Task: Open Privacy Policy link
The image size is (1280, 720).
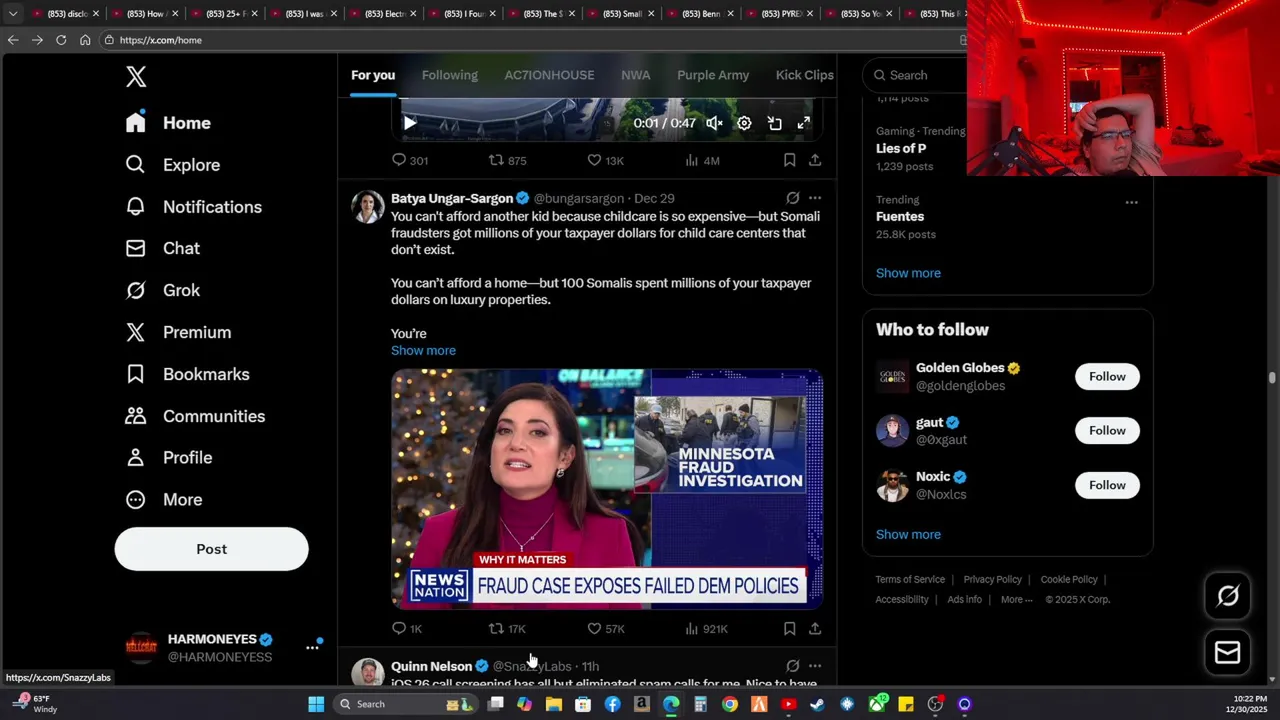Action: [x=992, y=579]
